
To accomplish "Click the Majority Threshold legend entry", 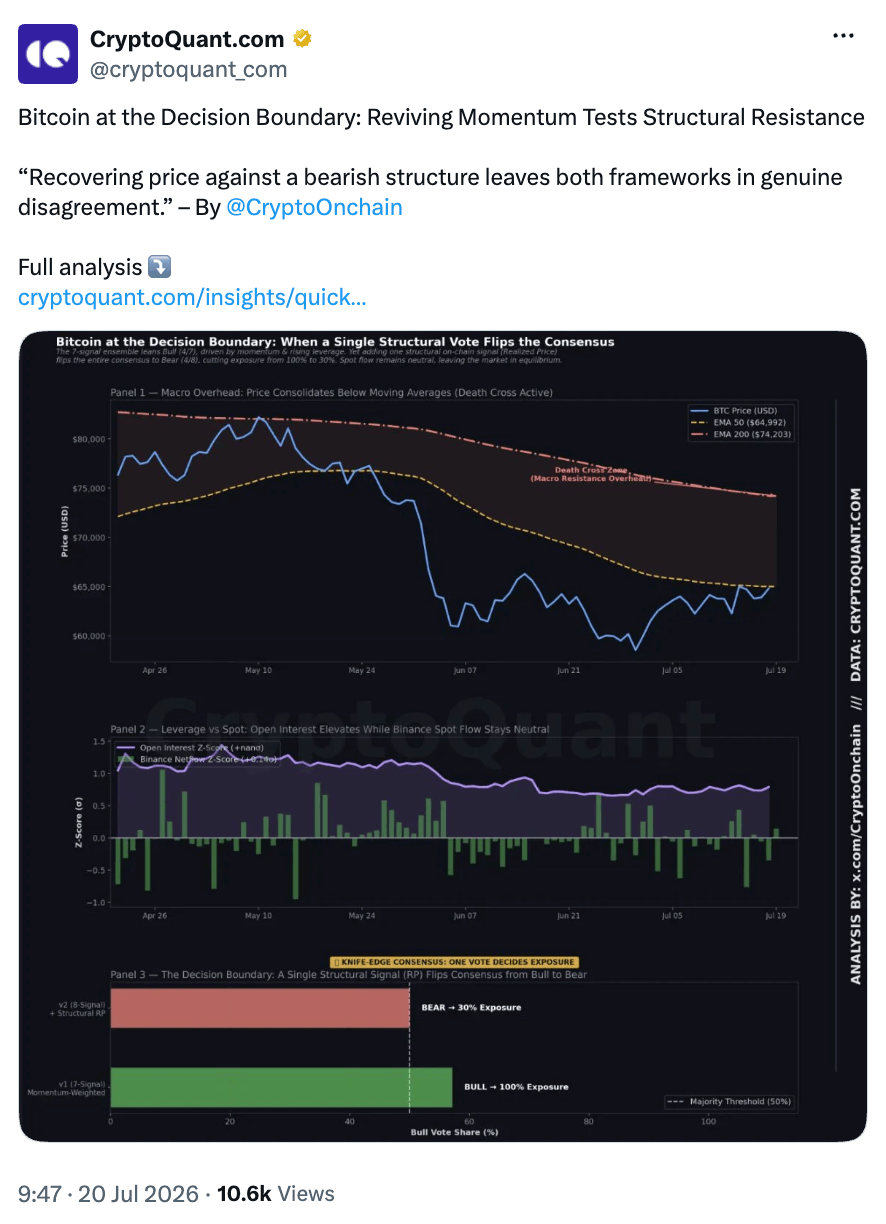I will tap(729, 1101).
